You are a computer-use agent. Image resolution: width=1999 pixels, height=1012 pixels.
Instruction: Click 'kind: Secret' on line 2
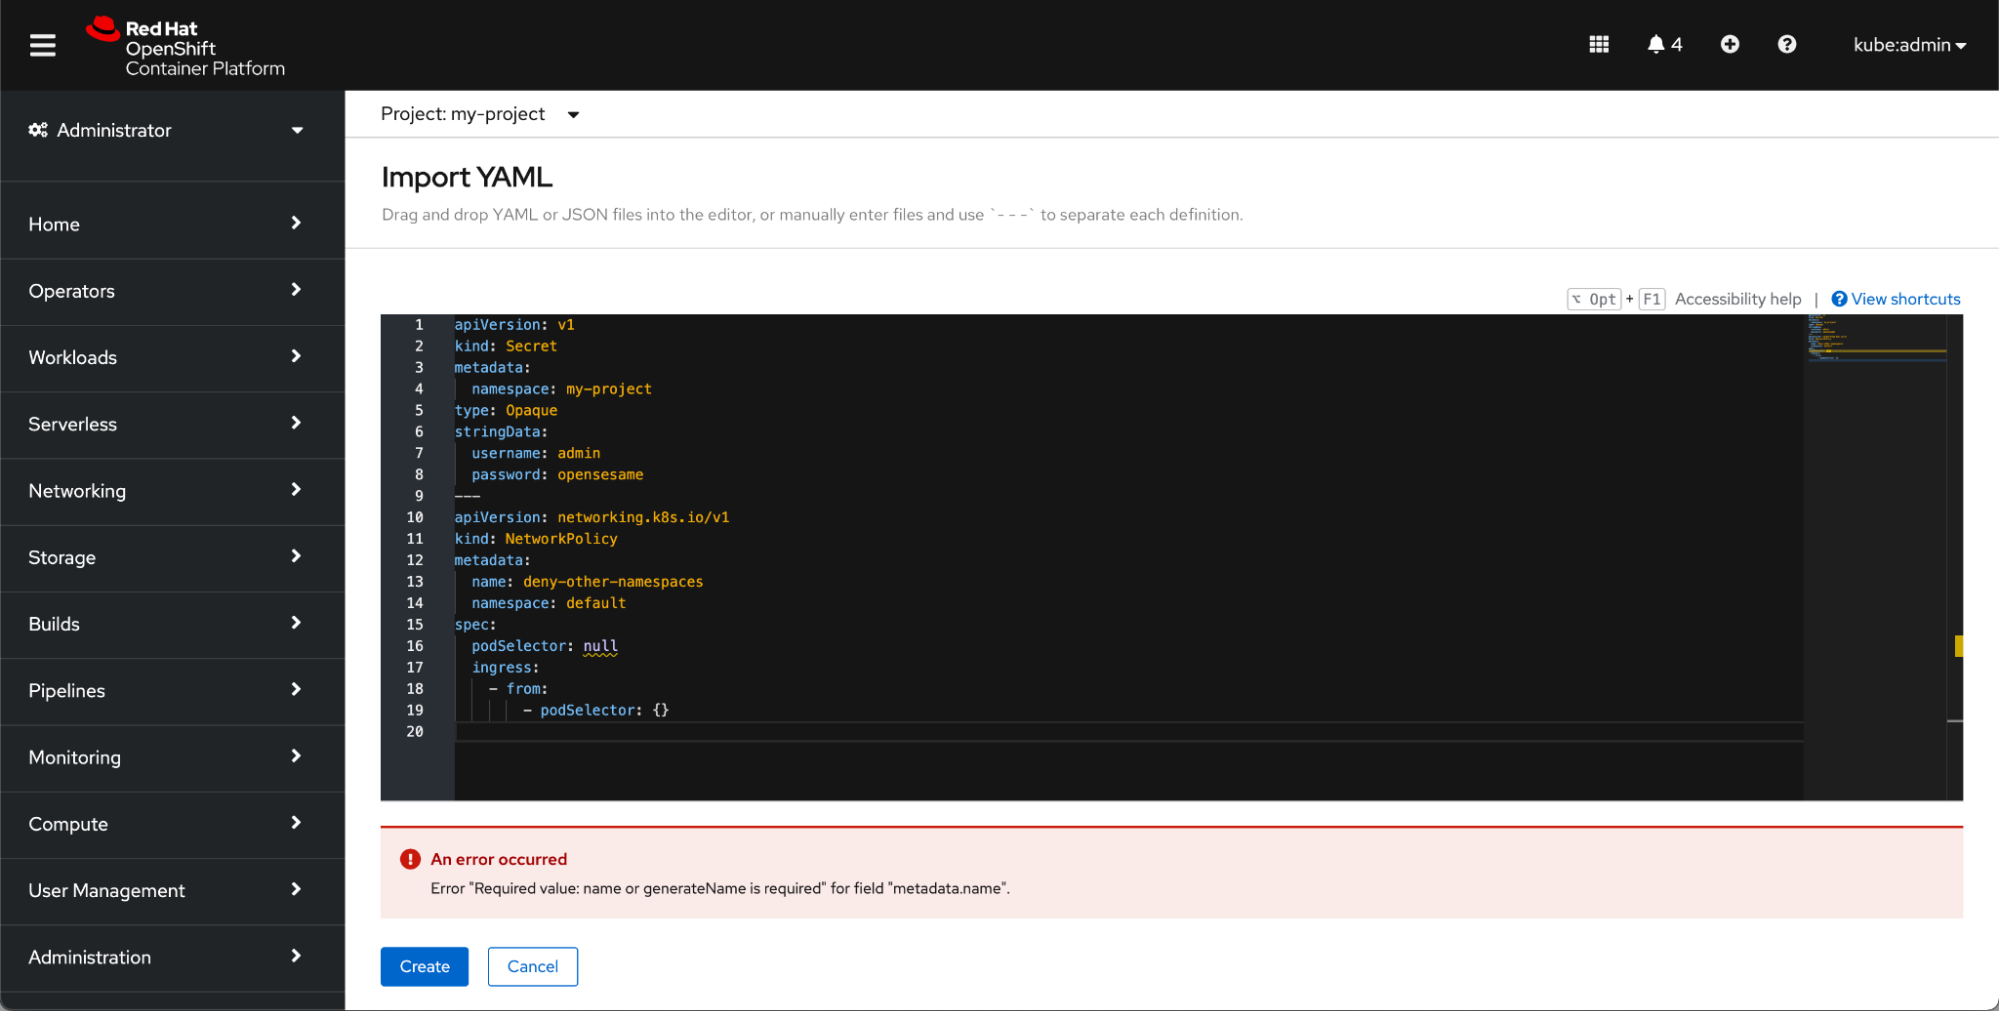[x=506, y=346]
